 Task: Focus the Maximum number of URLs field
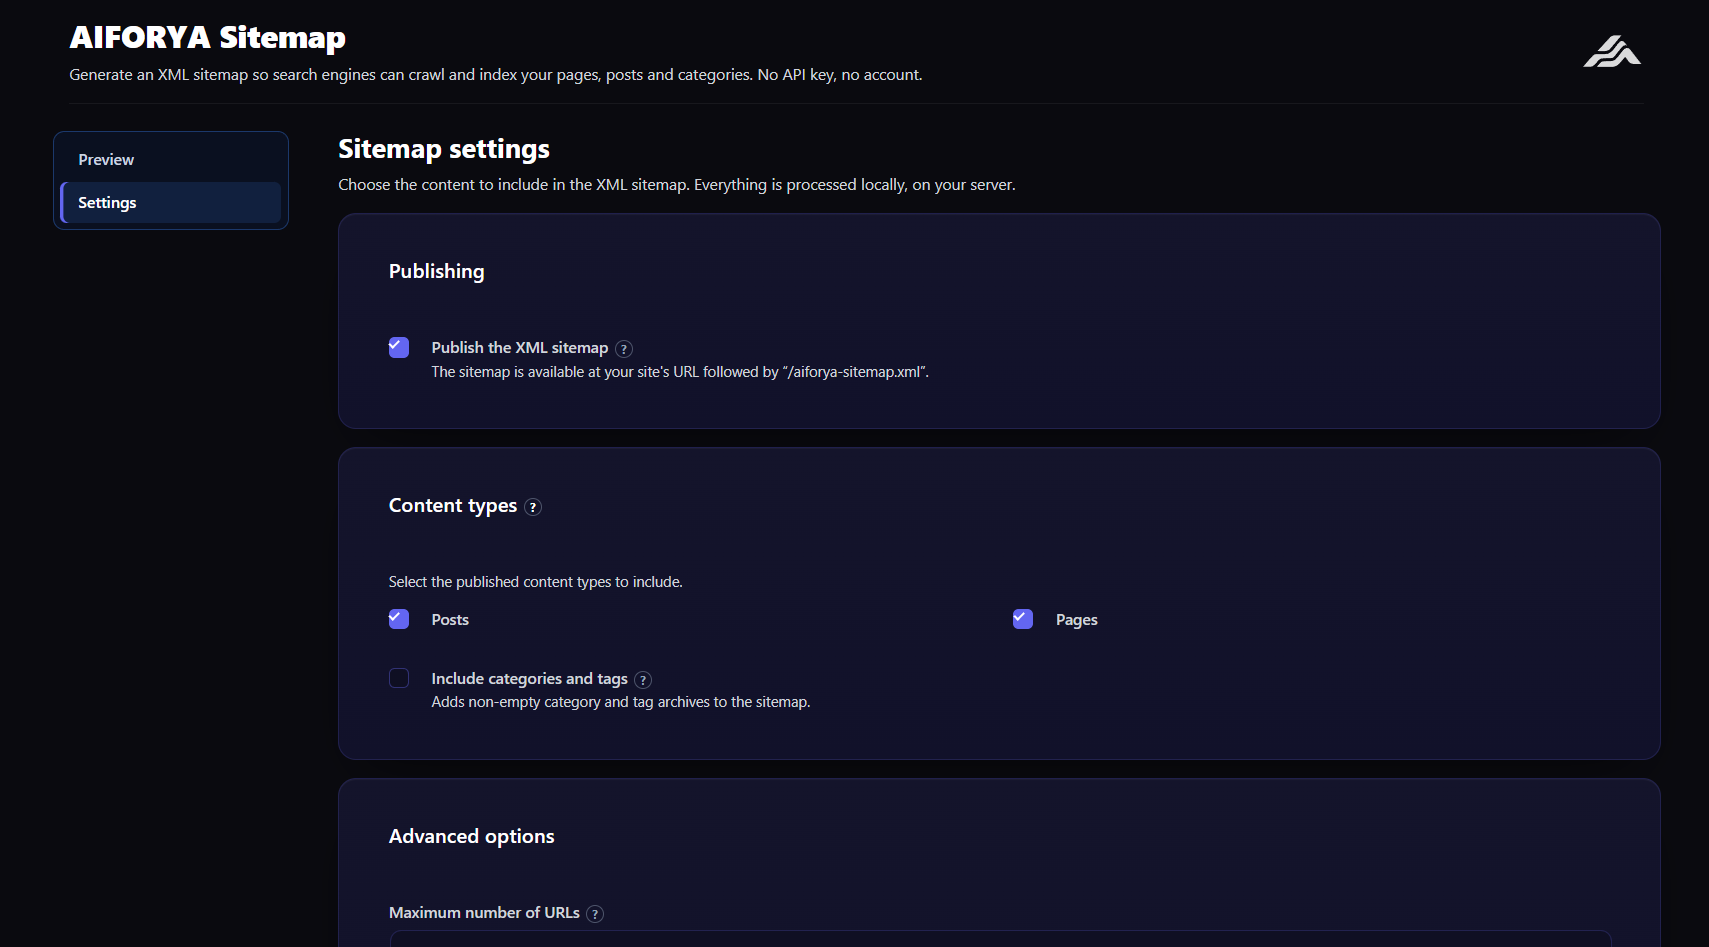(x=1000, y=939)
